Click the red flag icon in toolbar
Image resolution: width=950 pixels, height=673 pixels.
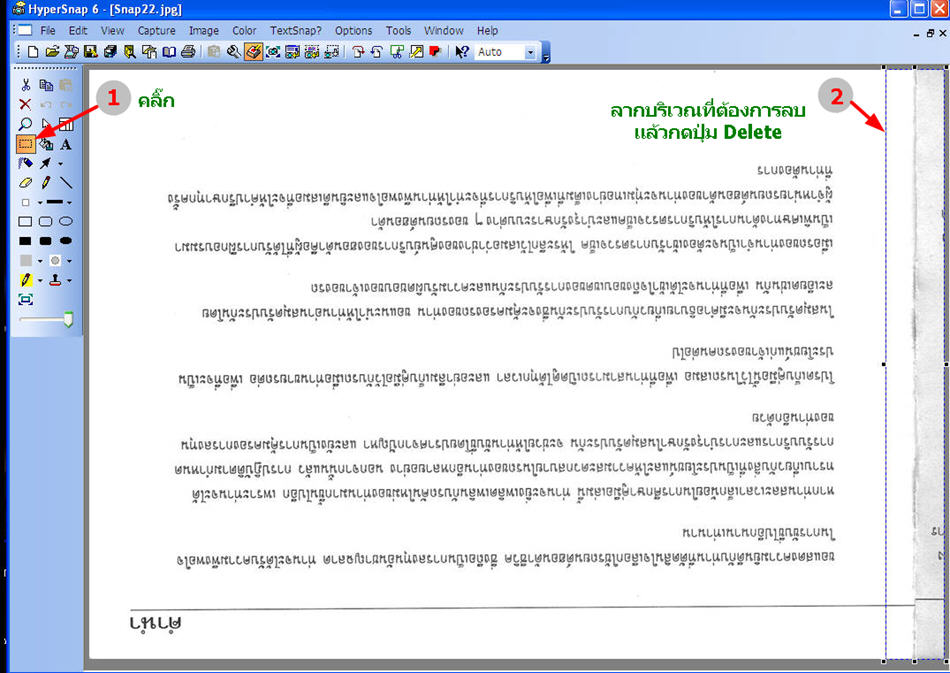(x=435, y=52)
